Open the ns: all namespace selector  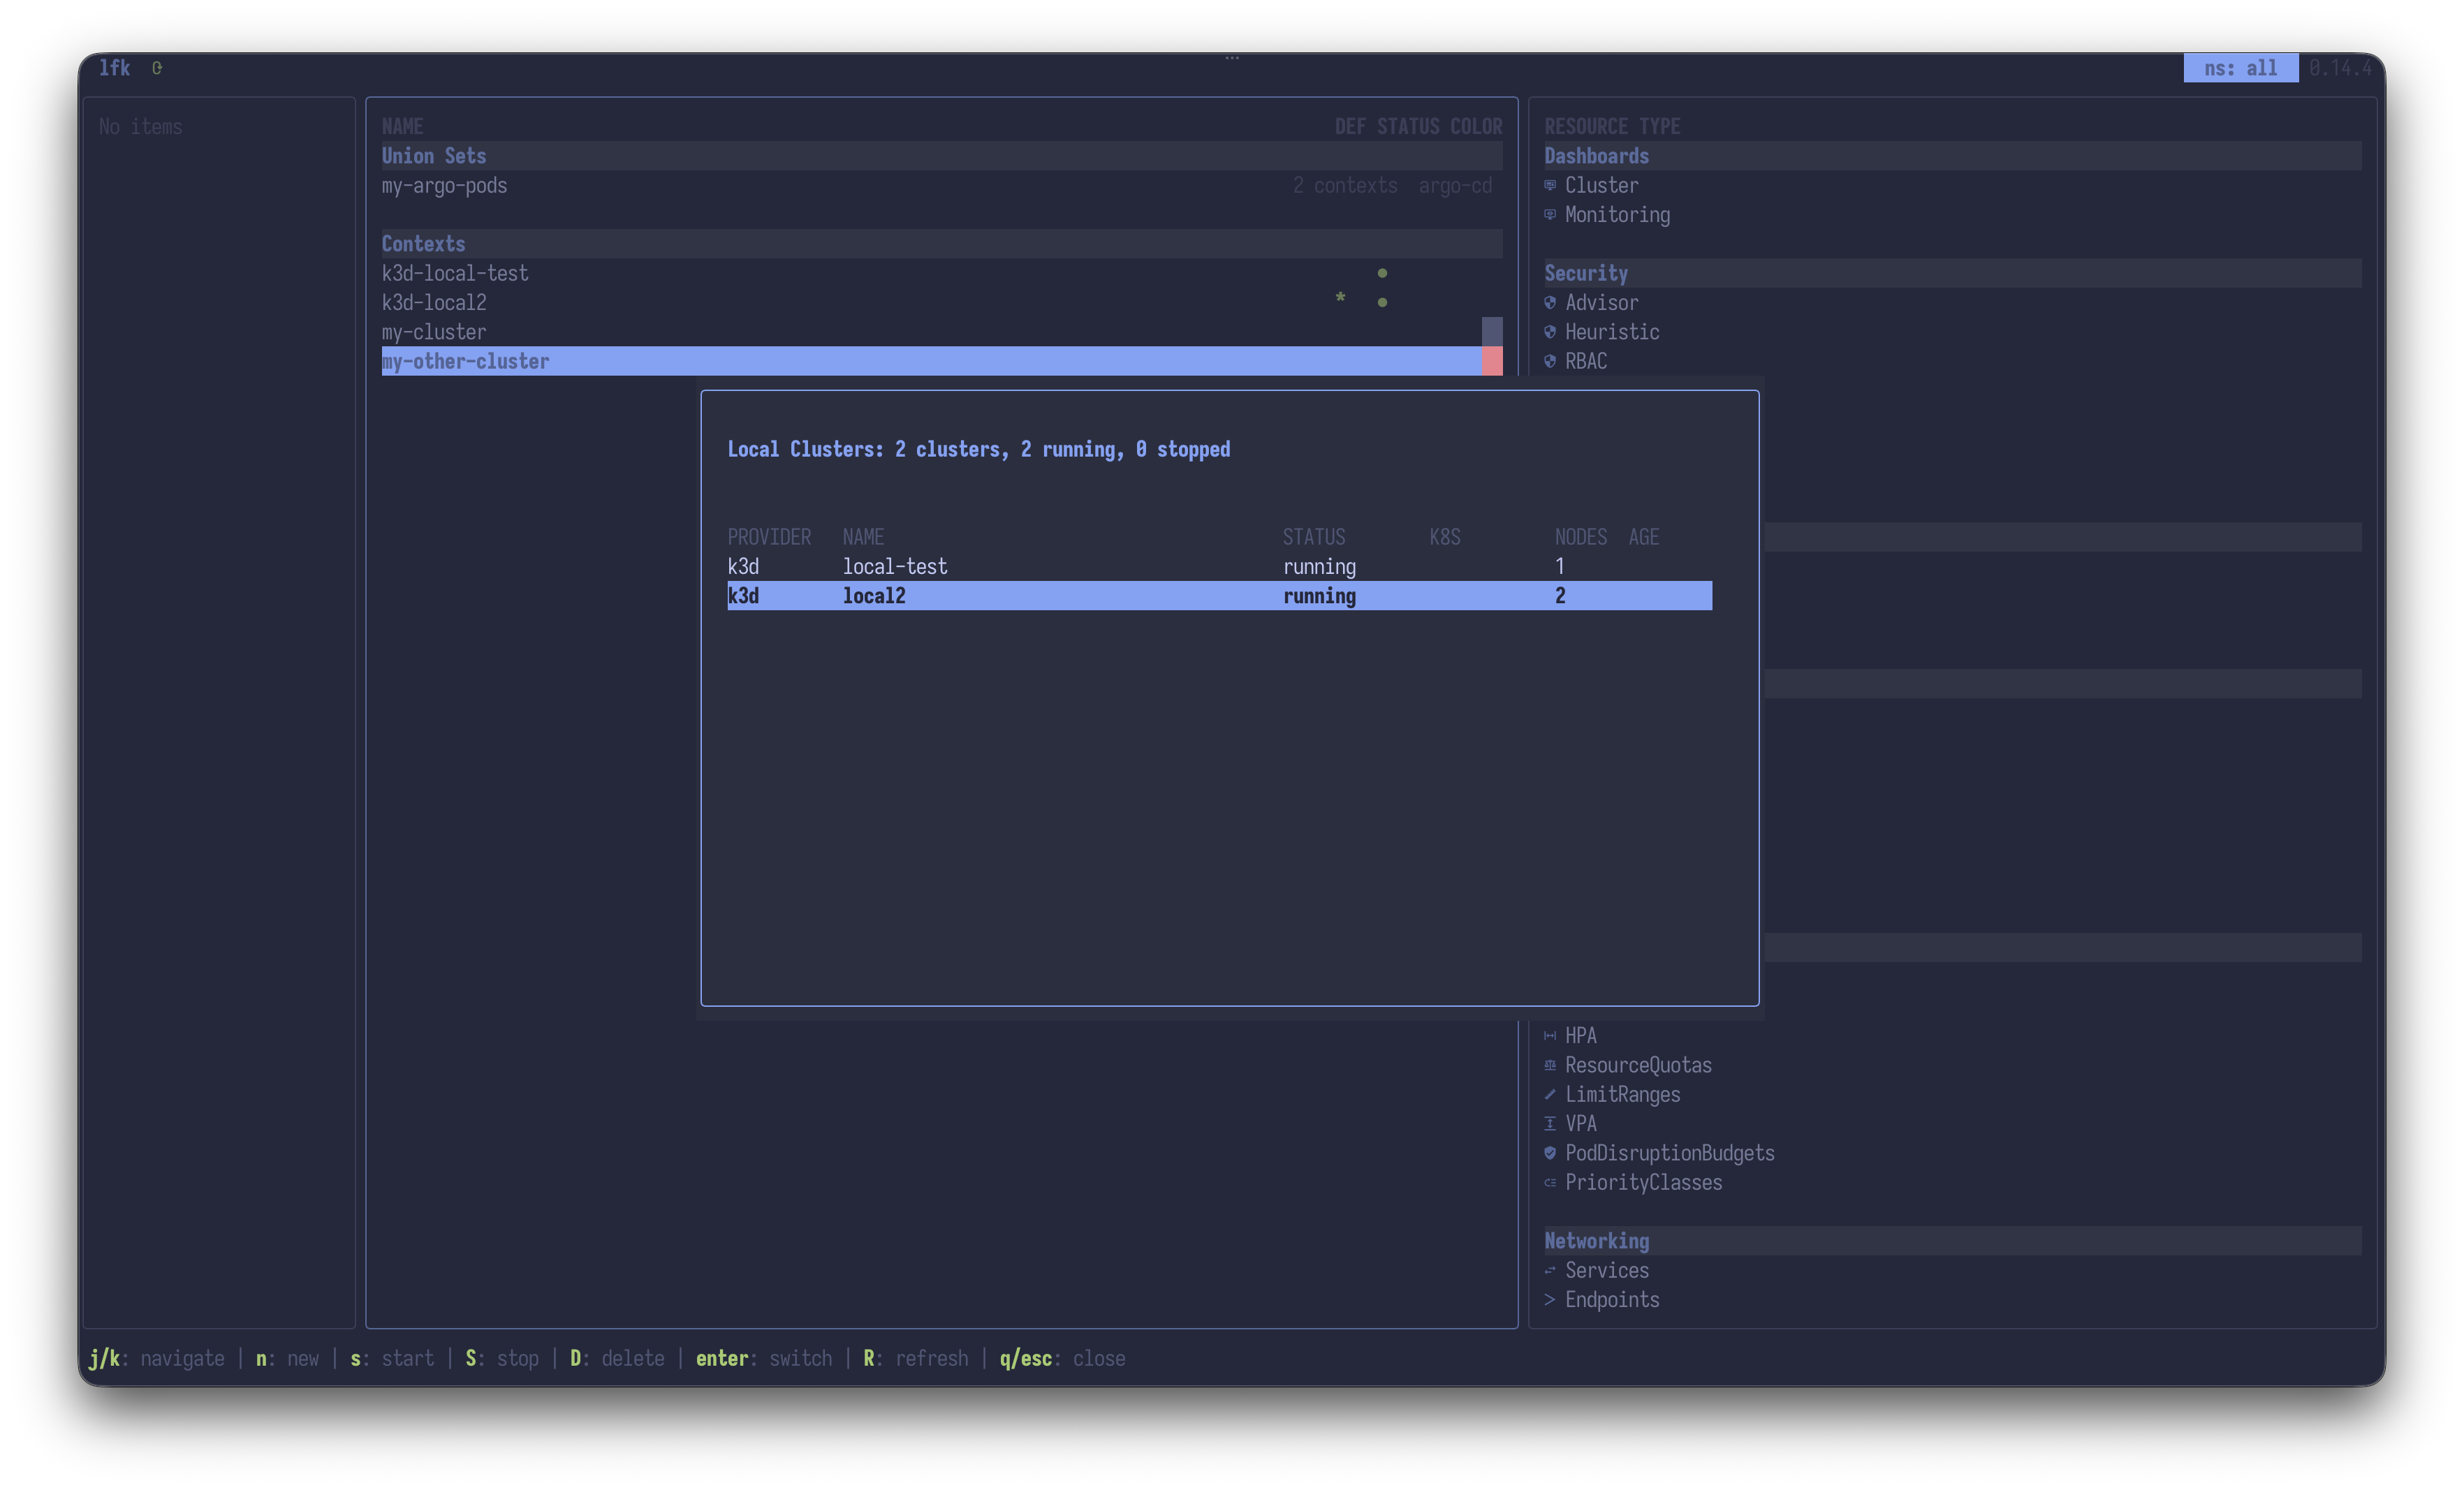2240,68
